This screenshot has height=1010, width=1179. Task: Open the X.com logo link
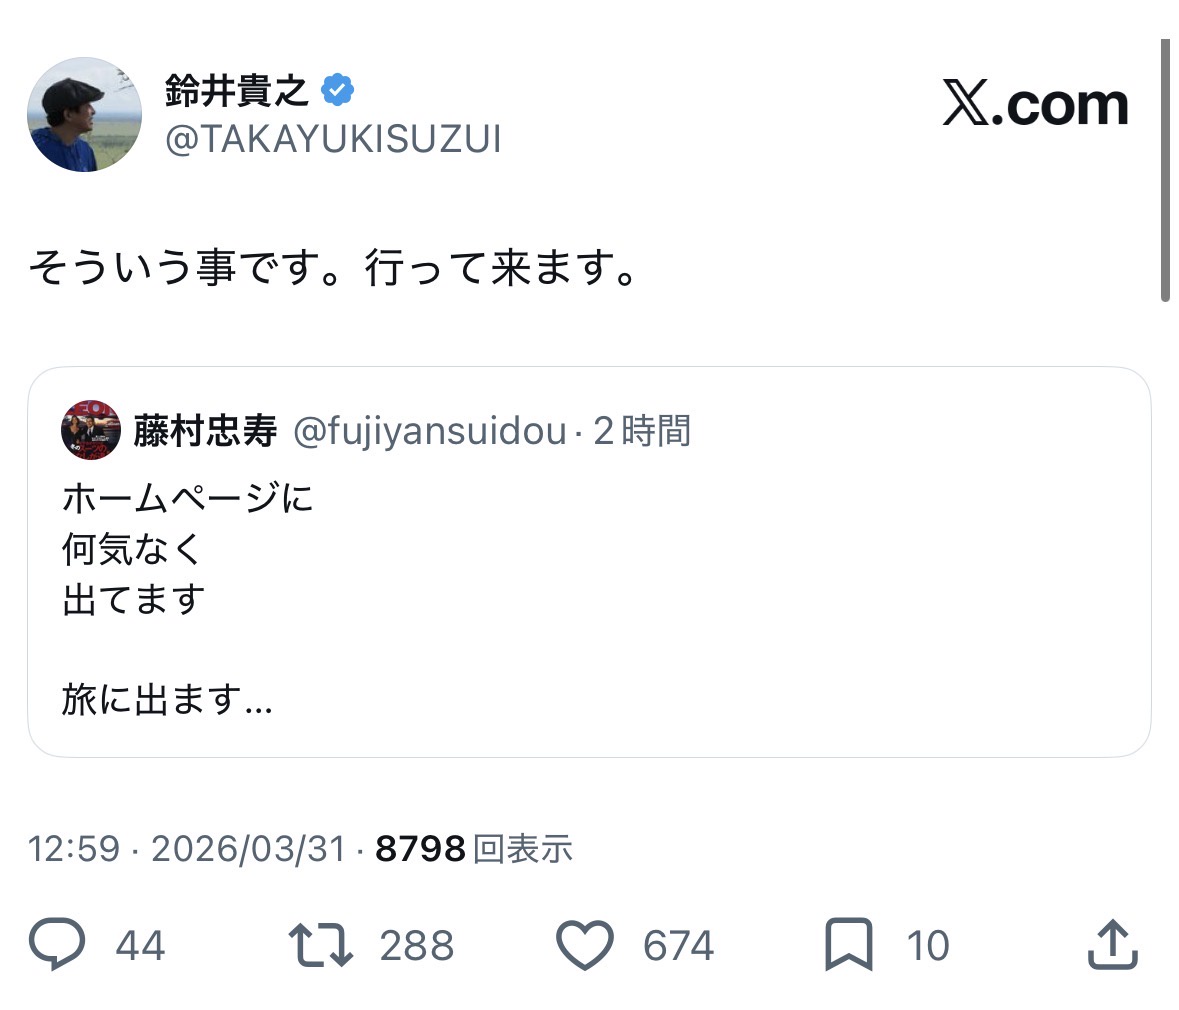click(x=1035, y=105)
